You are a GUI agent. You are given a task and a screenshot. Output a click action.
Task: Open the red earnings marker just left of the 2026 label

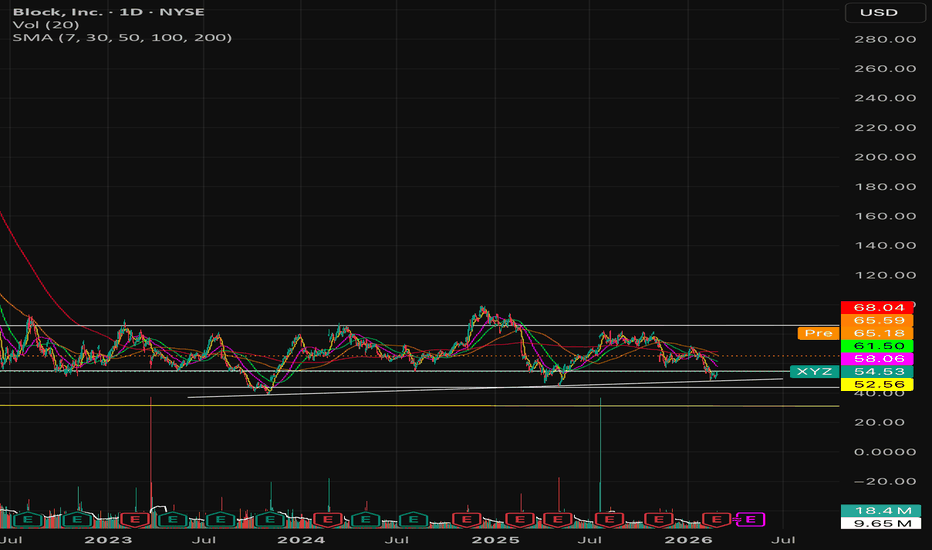pos(659,520)
